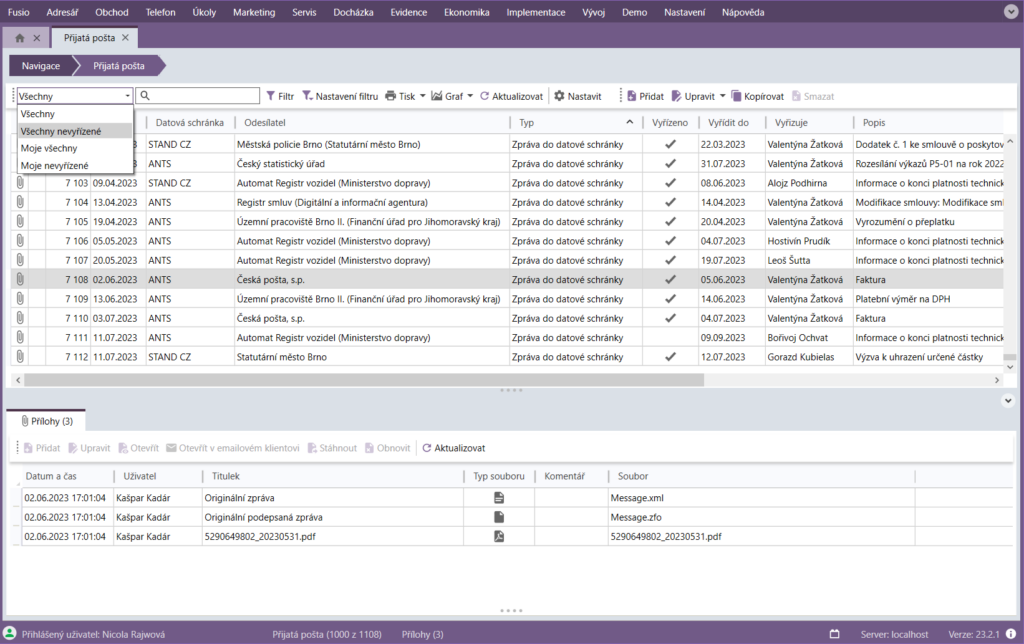
Task: Select 'Všechny nevyřízené' from the dropdown list
Action: tap(61, 131)
